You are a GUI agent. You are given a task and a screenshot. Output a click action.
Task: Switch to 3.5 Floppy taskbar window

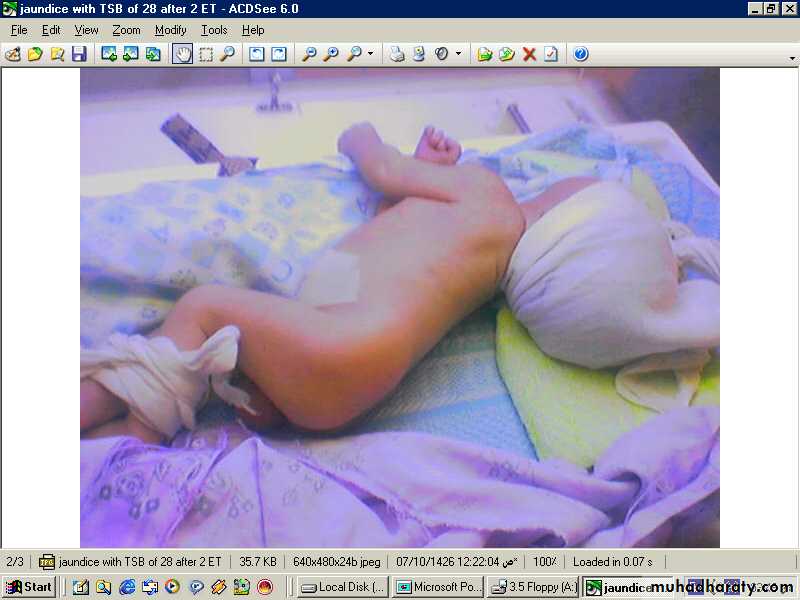click(x=533, y=587)
